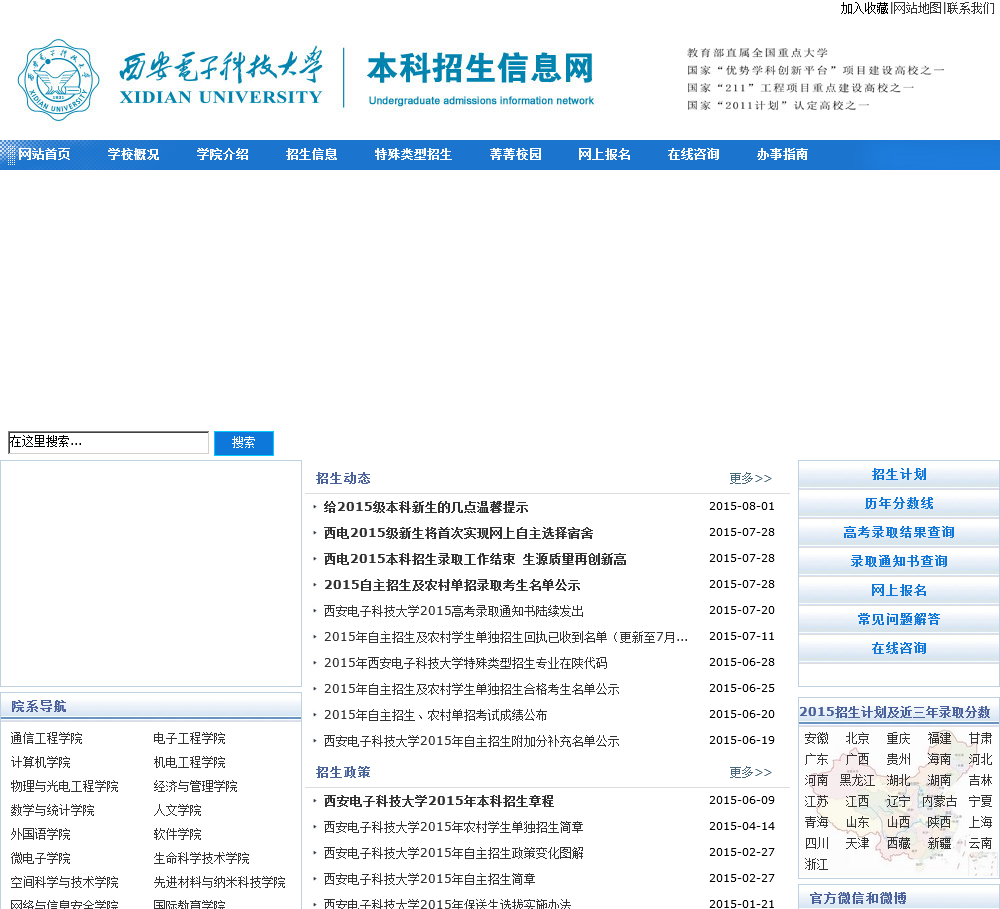Select 微电子学院 link
The height and width of the screenshot is (909, 1000).
[40, 859]
